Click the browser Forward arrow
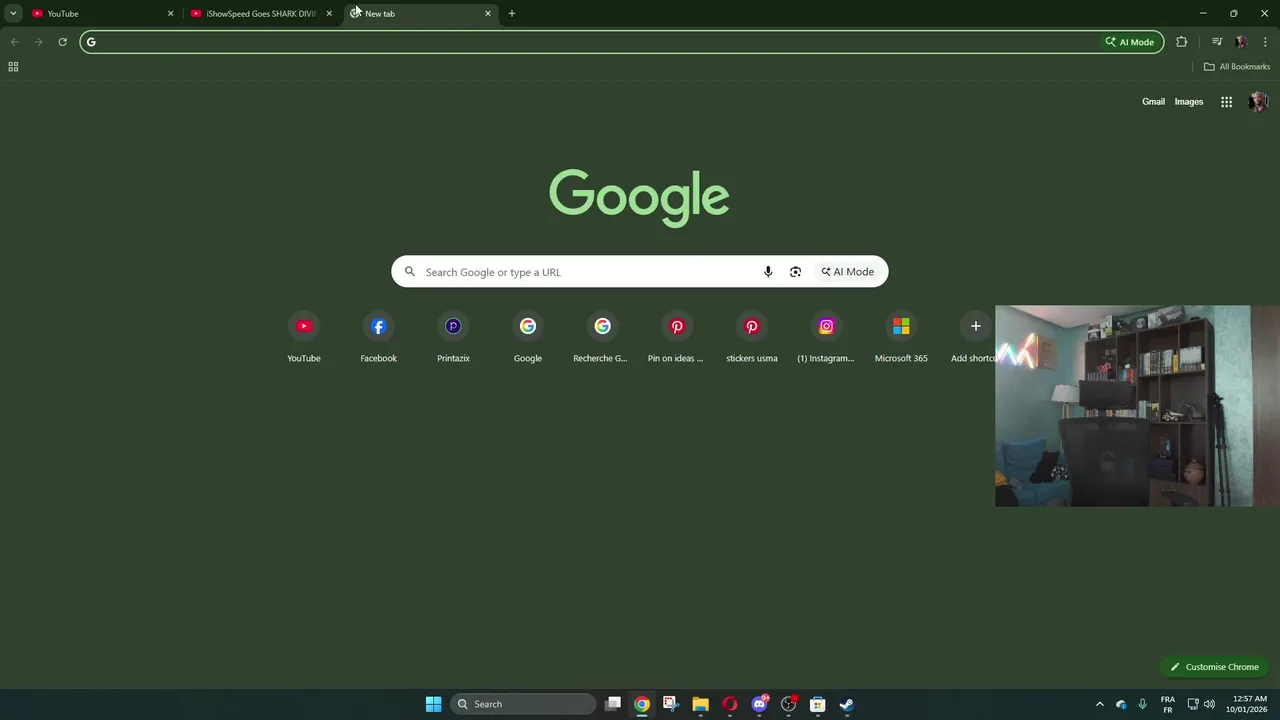The width and height of the screenshot is (1280, 720). pos(38,42)
